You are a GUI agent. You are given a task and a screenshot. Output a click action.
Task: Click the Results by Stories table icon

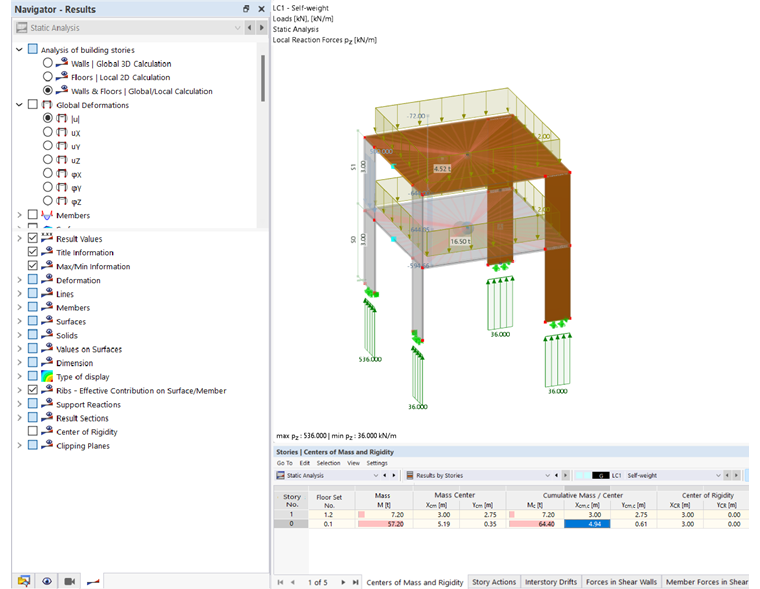click(410, 476)
